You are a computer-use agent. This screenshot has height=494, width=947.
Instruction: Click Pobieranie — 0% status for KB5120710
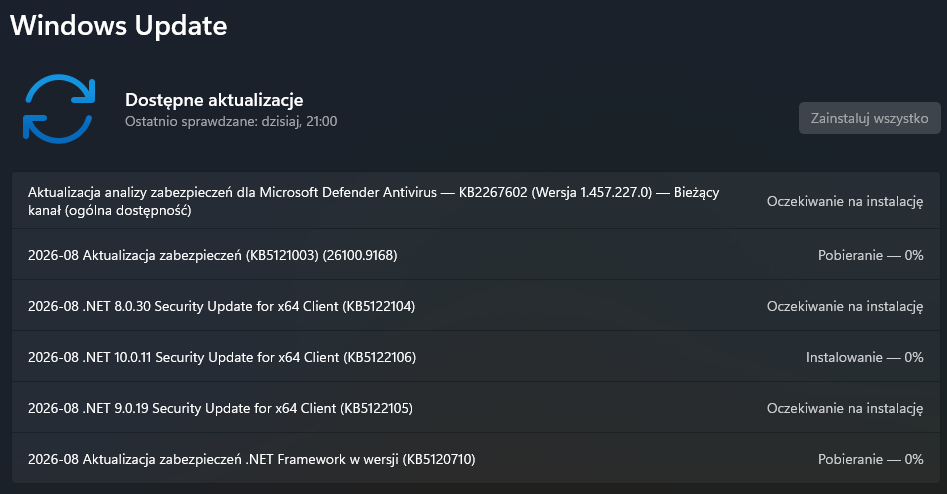coord(870,459)
